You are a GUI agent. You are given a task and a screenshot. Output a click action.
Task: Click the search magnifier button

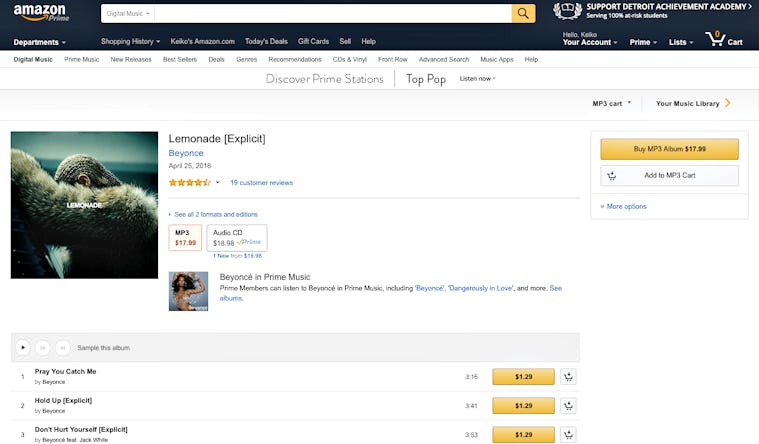(523, 13)
